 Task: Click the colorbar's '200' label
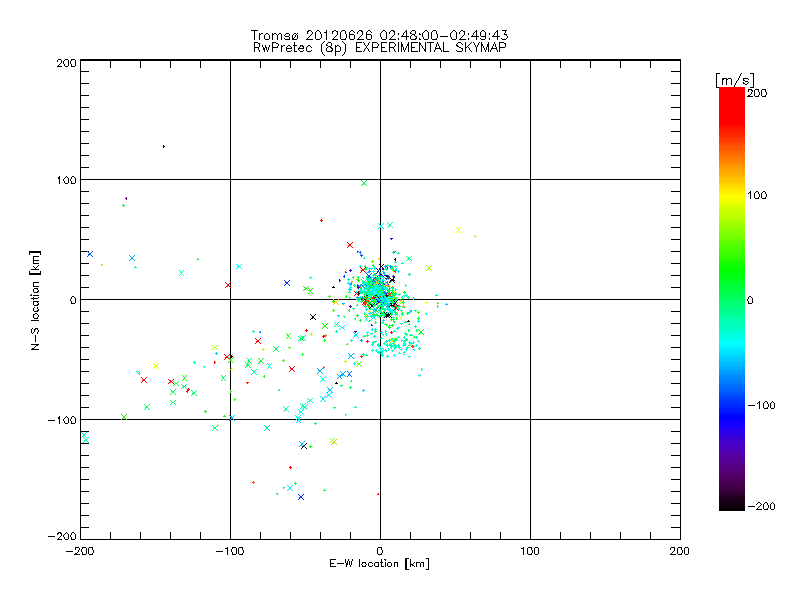(x=757, y=93)
